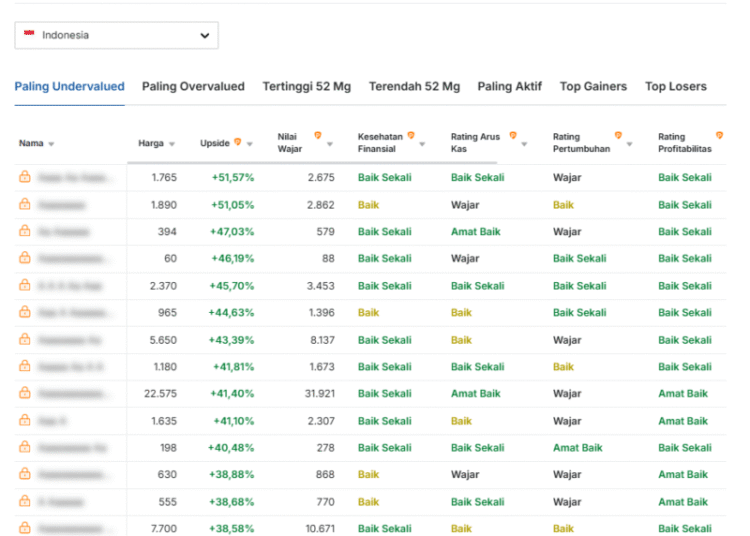Click lock icon in row priced 22.575
This screenshot has width=750, height=536.
25,393
